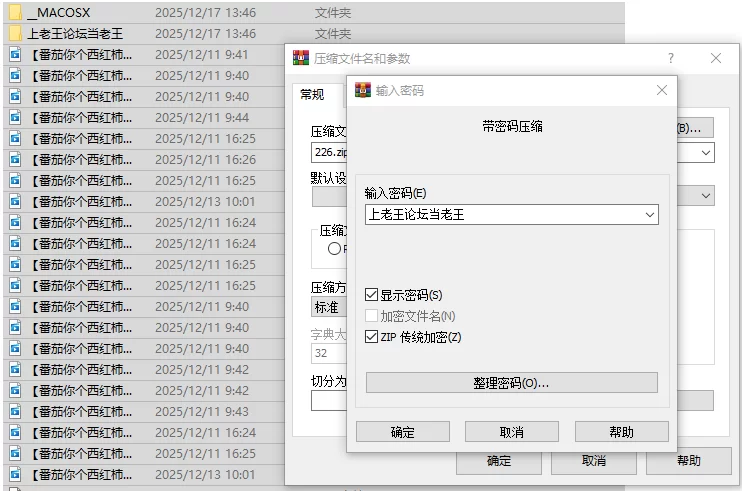Expand the default profile dropdown arrow behind dialog
Image resolution: width=742 pixels, height=491 pixels.
tap(706, 195)
